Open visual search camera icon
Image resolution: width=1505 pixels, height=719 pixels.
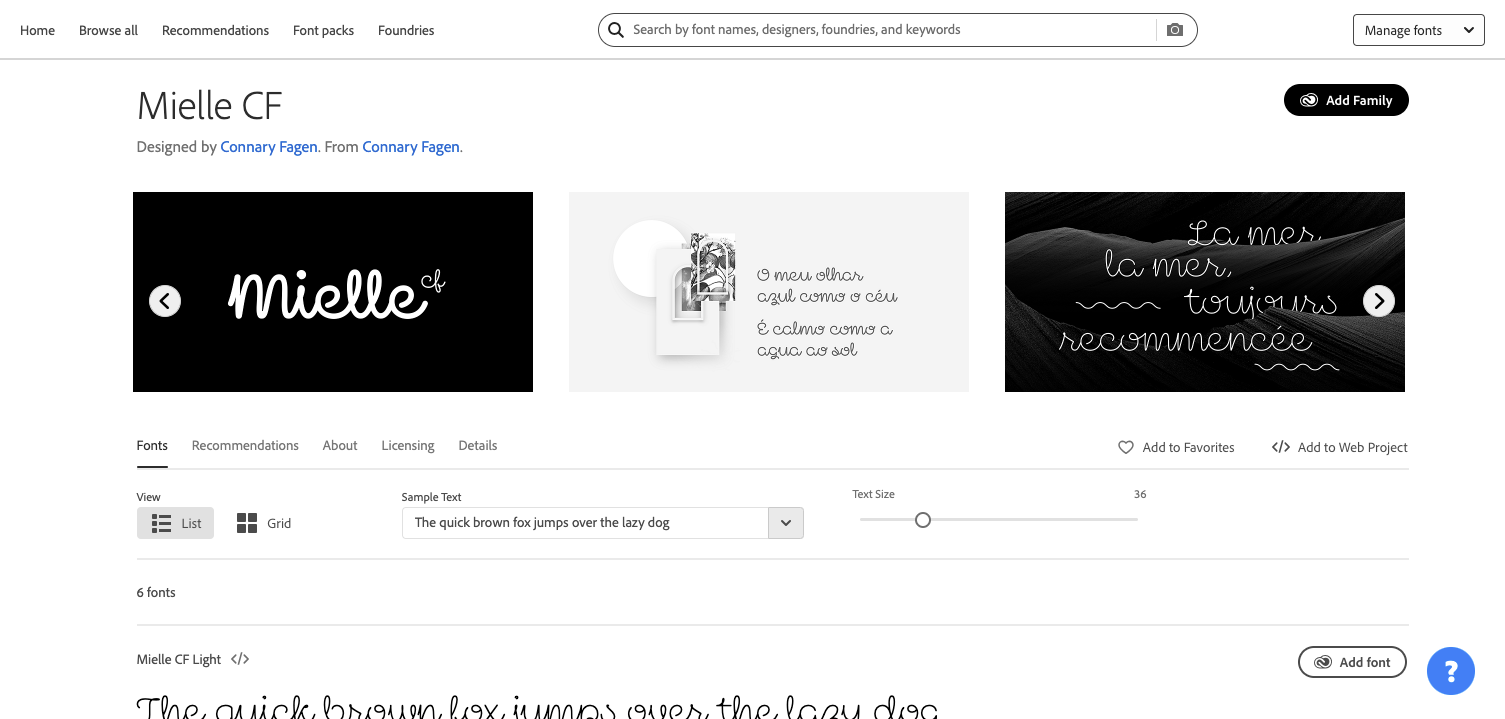[1175, 30]
